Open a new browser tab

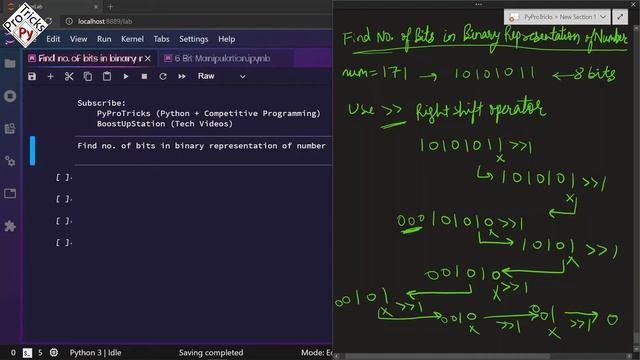pyautogui.click(x=110, y=7)
